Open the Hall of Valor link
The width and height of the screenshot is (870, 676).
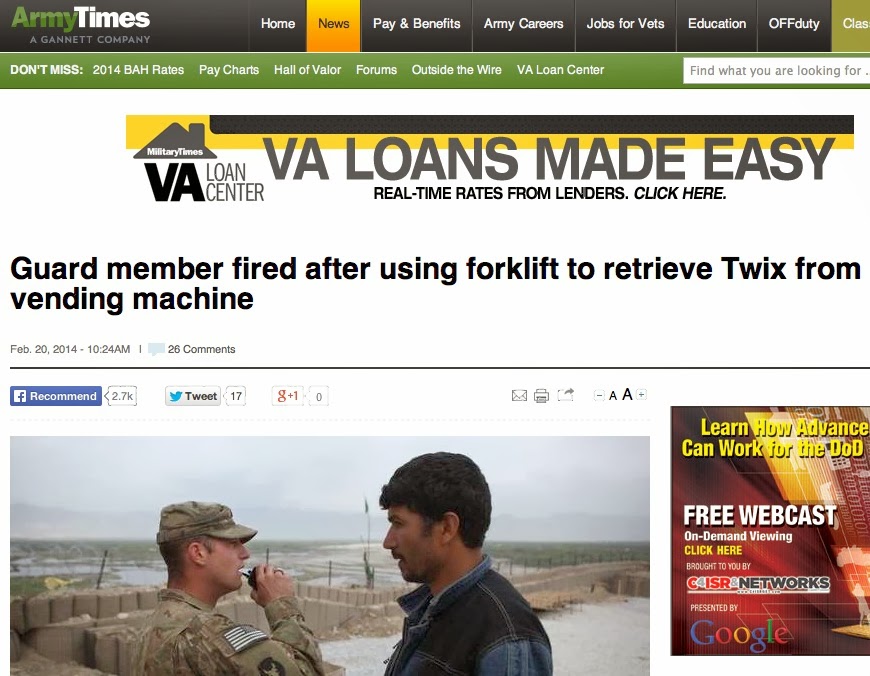(x=307, y=70)
